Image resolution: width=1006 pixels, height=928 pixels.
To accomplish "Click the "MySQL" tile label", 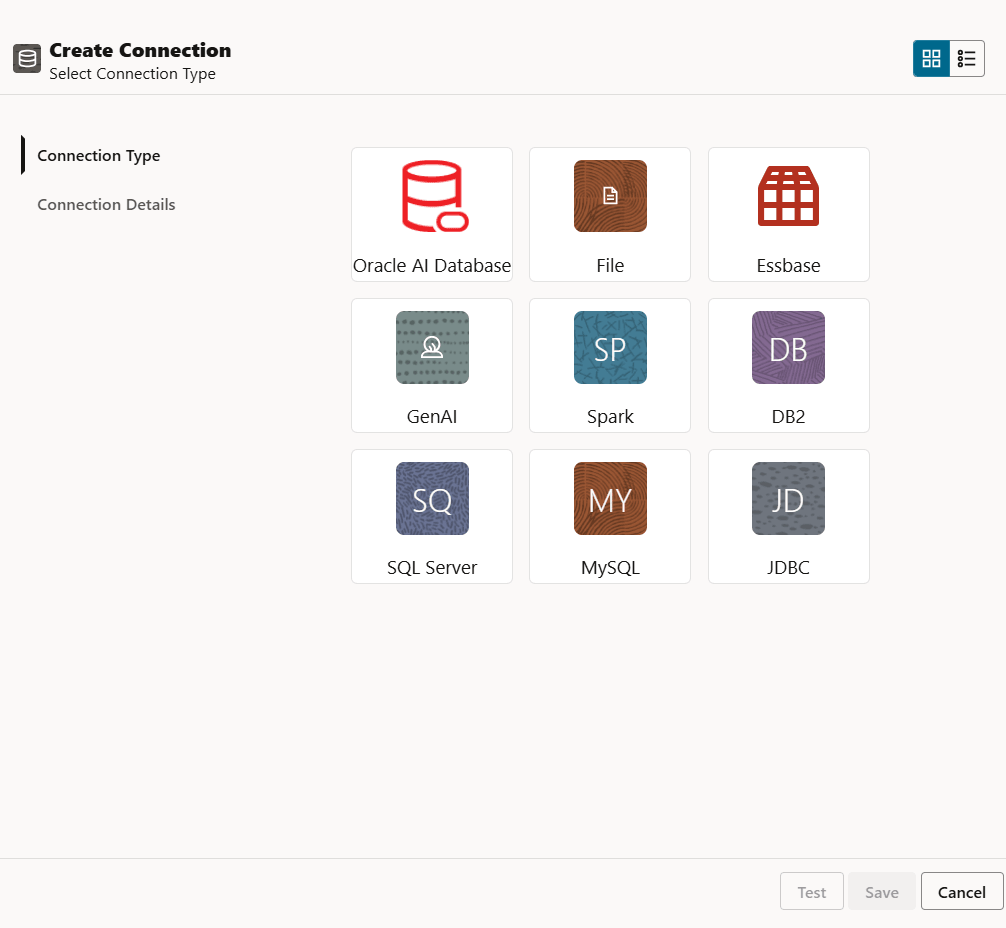I will click(x=610, y=568).
